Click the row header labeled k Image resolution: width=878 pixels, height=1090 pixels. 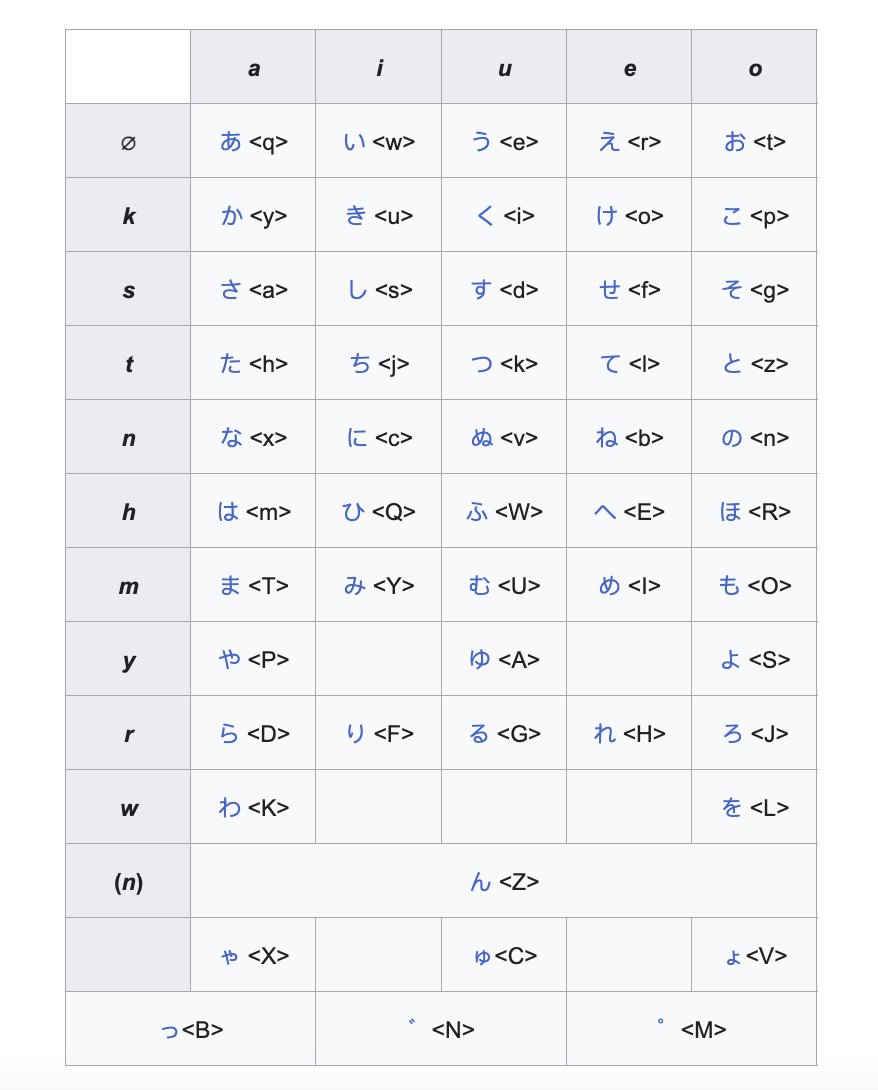(128, 215)
